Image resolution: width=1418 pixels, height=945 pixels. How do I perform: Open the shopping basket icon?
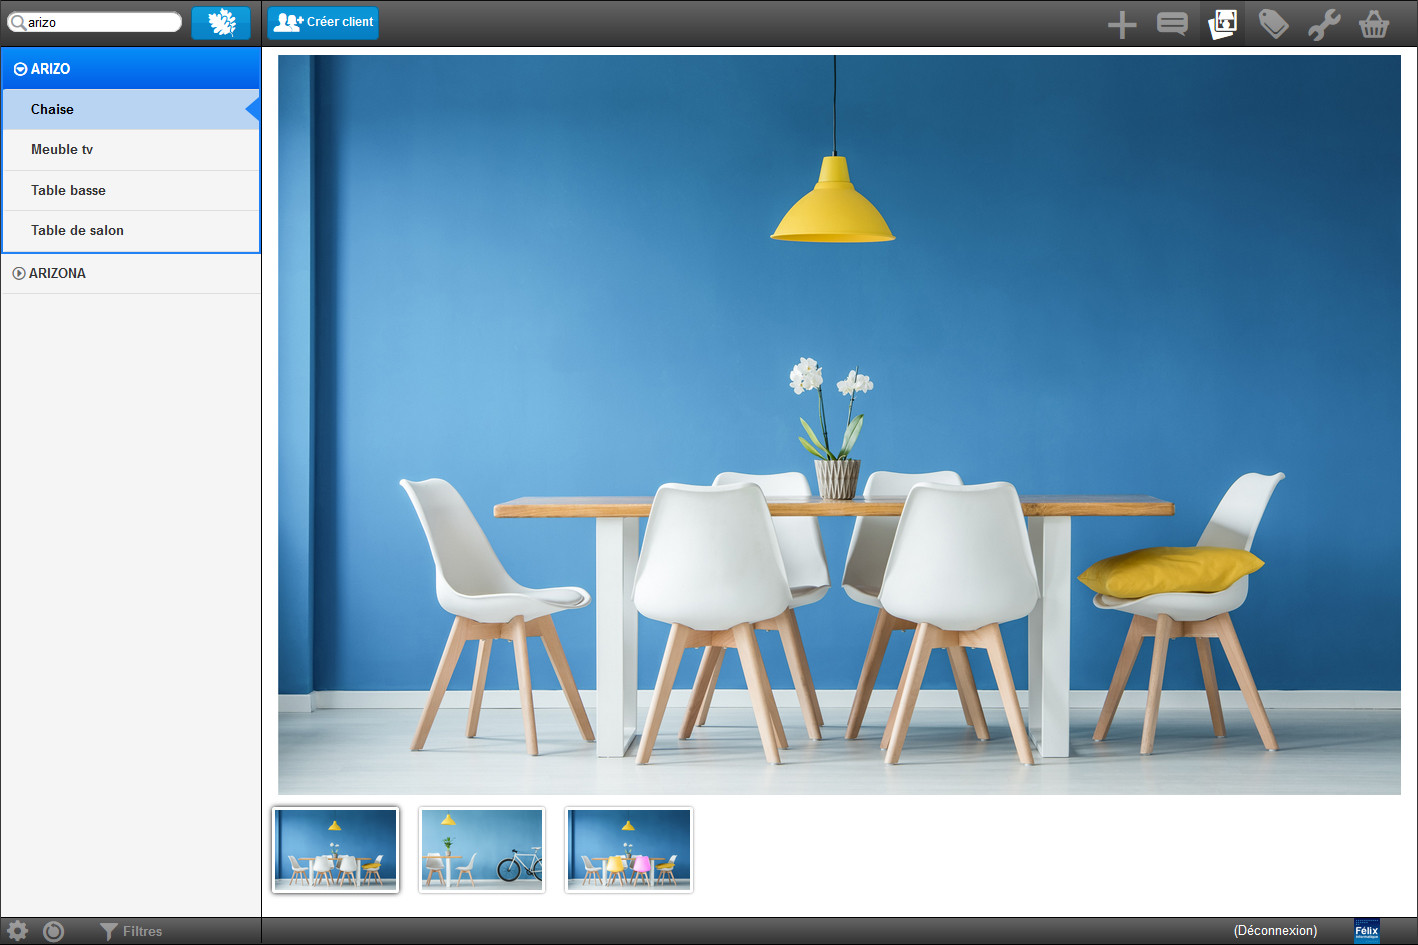pos(1374,24)
